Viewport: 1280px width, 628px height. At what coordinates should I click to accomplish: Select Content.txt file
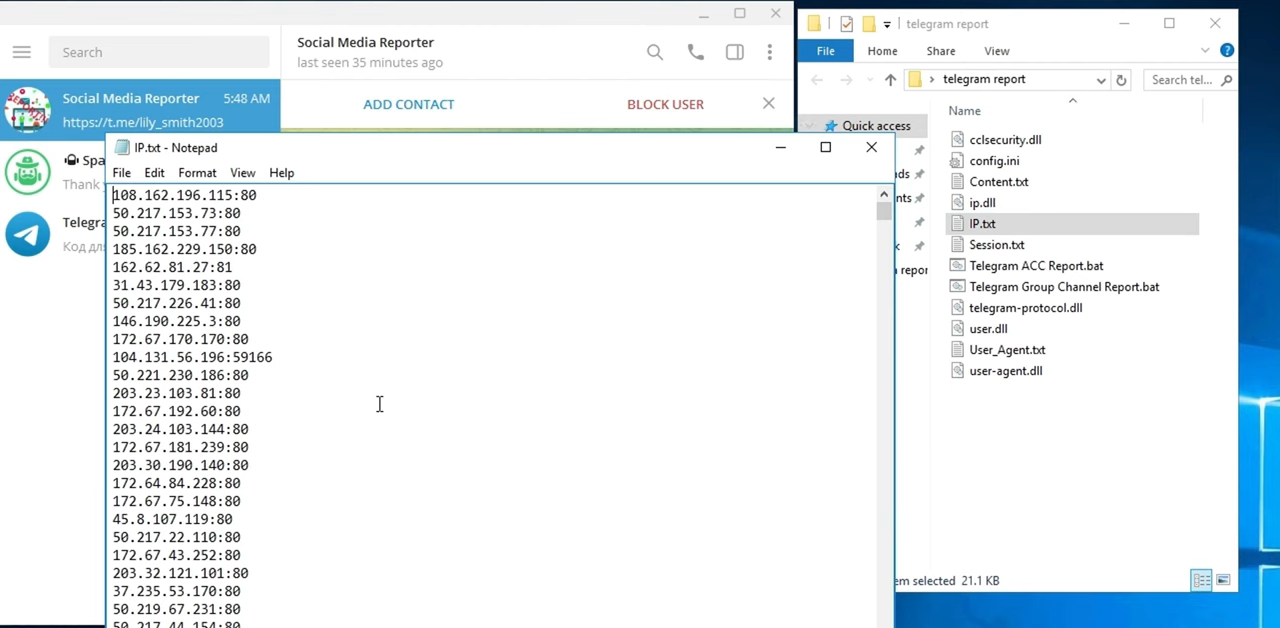998,182
